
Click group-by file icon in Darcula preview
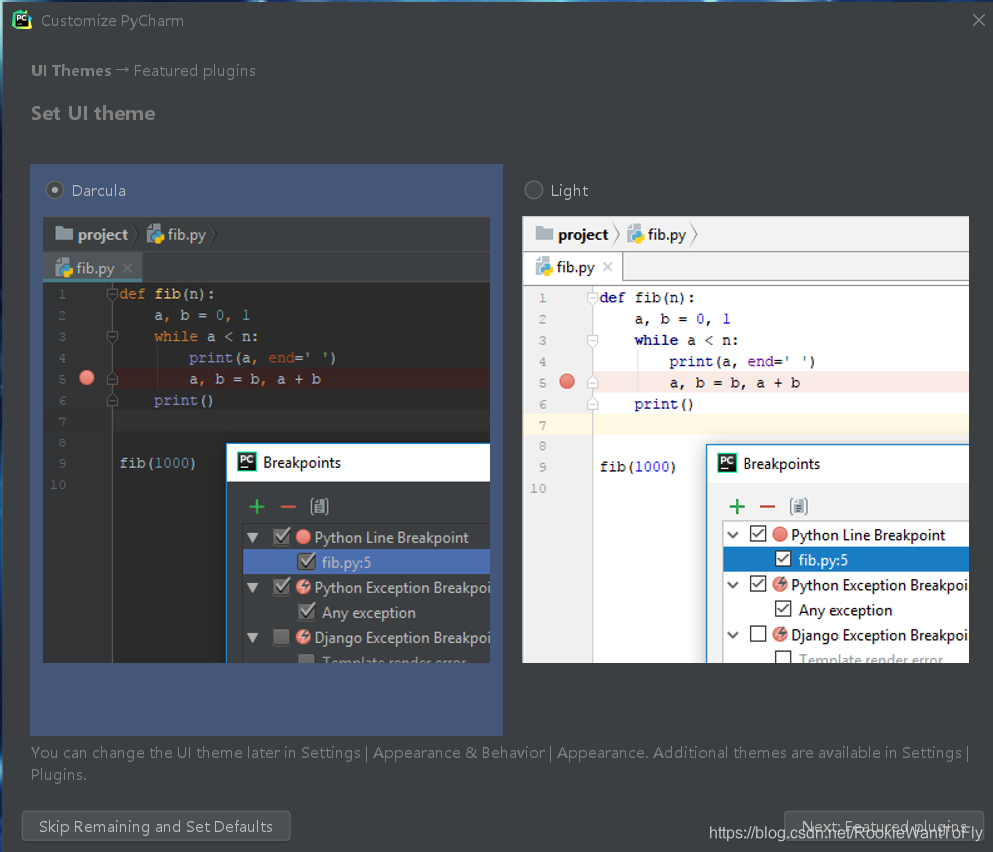click(x=319, y=506)
